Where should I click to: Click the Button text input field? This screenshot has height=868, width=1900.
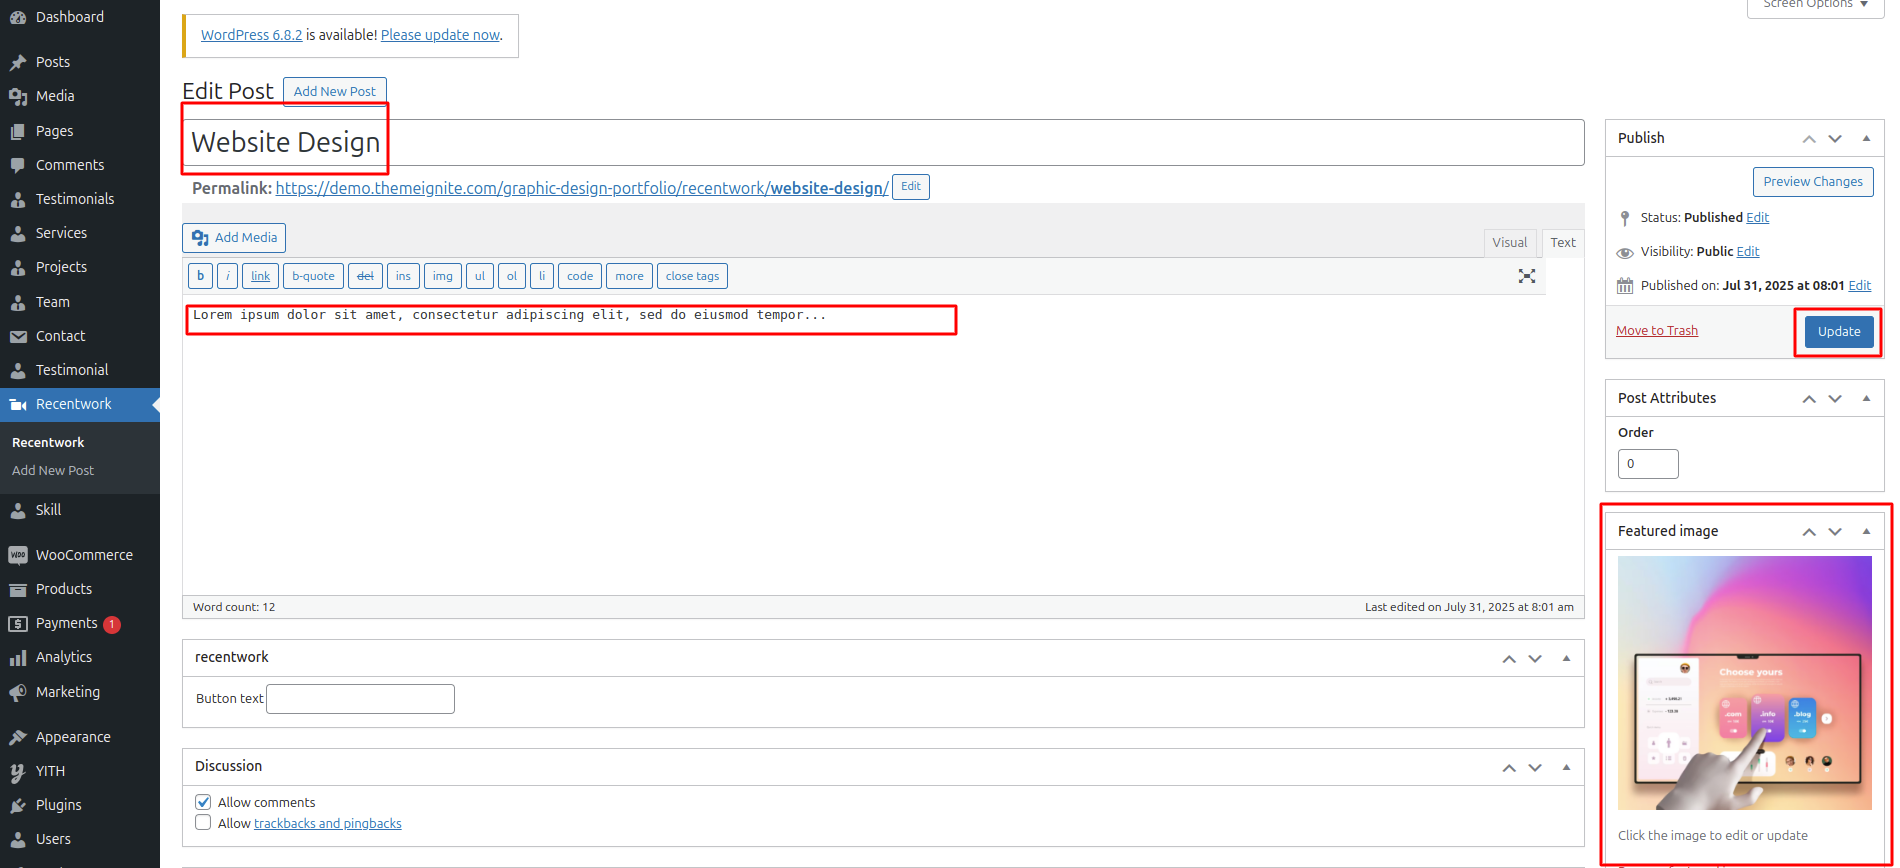pos(360,699)
